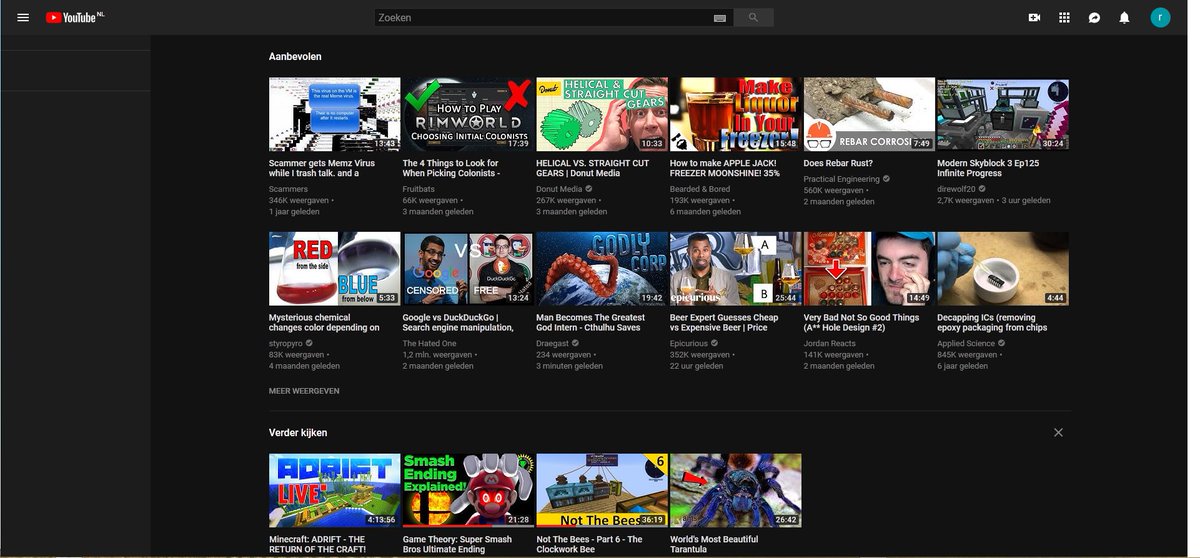This screenshot has width=1200, height=558.
Task: Click title 'HELICAL VS. STRAIGHT CUT GEARS'
Action: 593,168
